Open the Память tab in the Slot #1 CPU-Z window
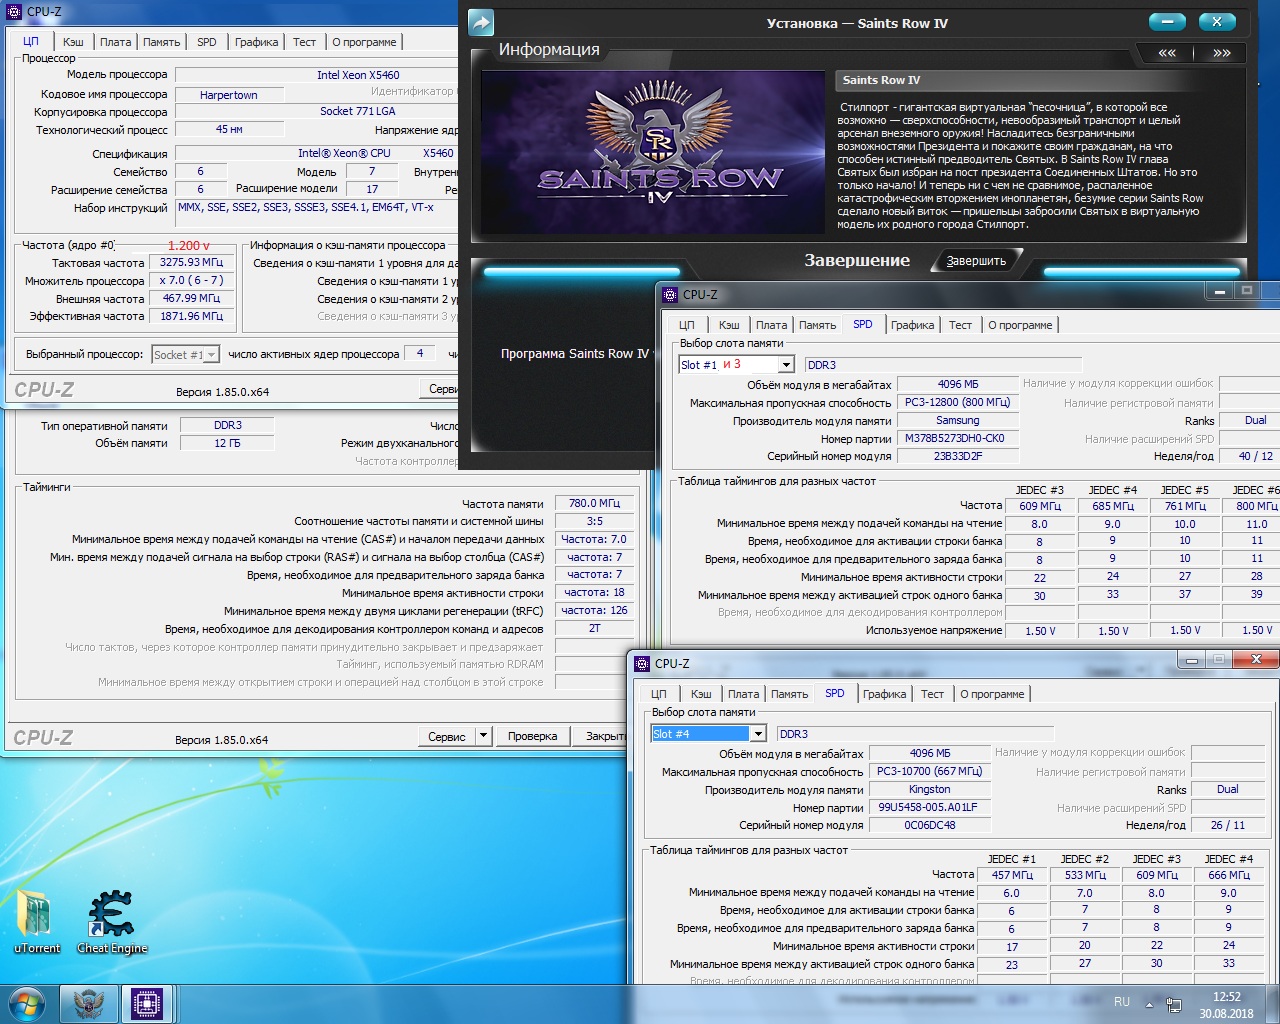This screenshot has height=1024, width=1280. [817, 325]
